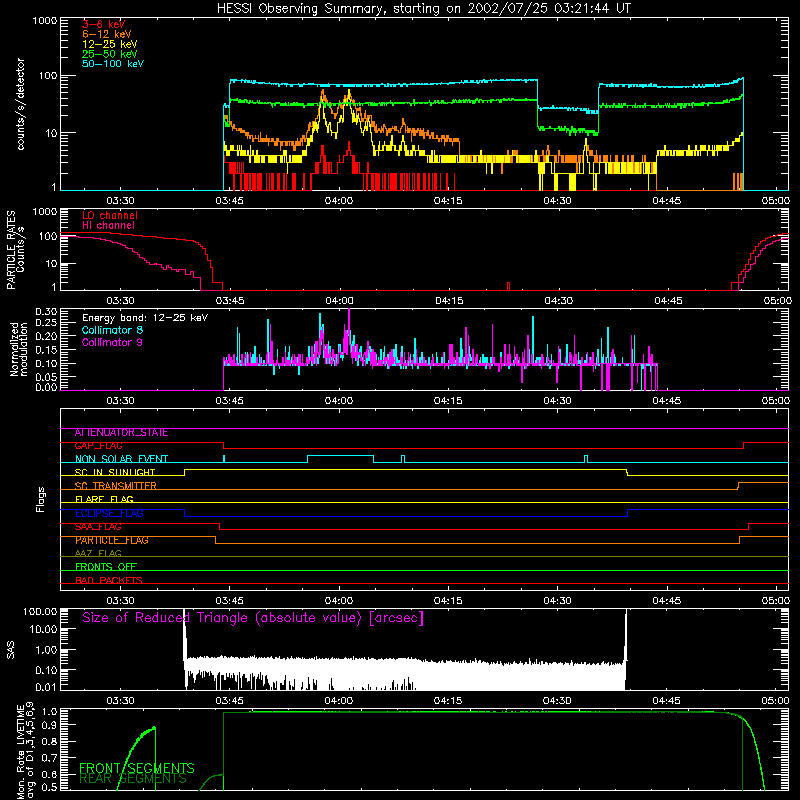Click the vertical Flags axis label
800x800 pixels.
pyautogui.click(x=40, y=499)
